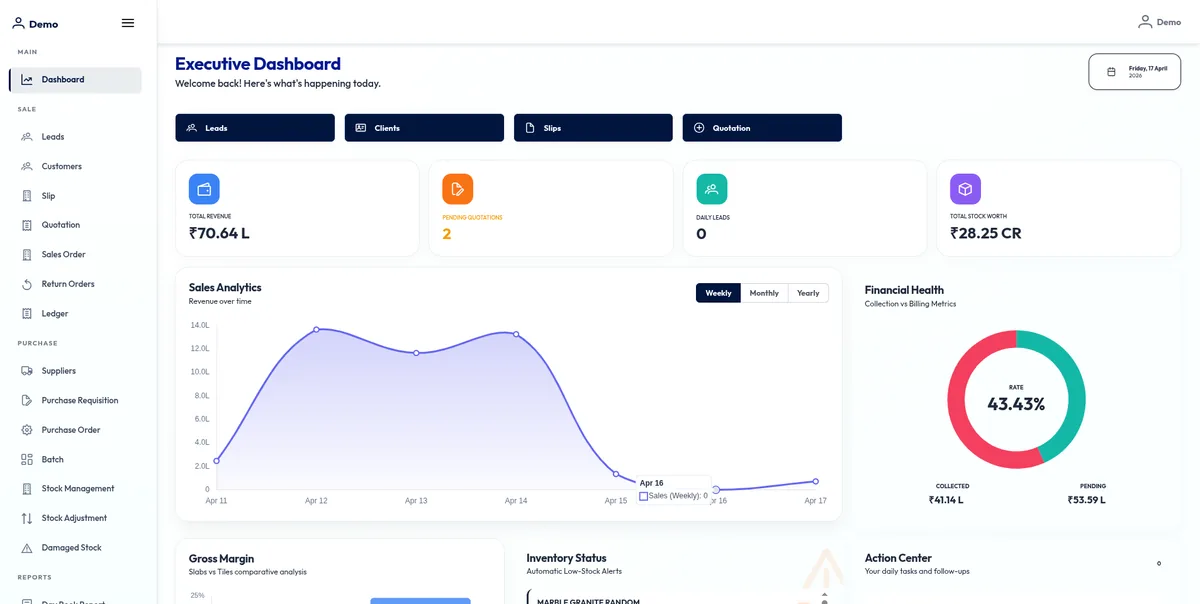The width and height of the screenshot is (1200, 604).
Task: Click the orange Pending Quotations icon
Action: pyautogui.click(x=458, y=189)
